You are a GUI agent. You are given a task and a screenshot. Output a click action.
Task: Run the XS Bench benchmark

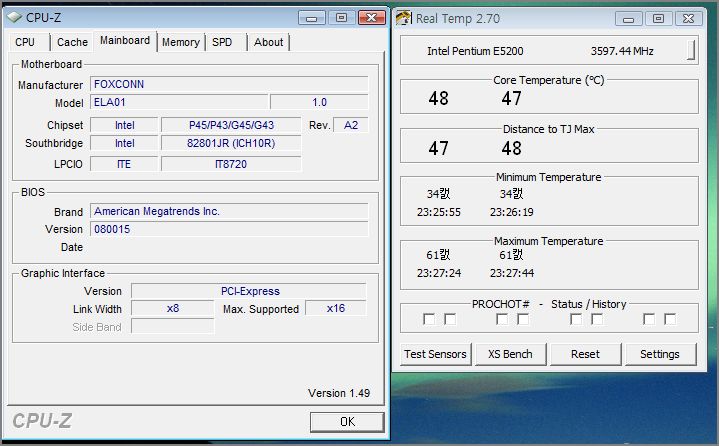pyautogui.click(x=510, y=354)
